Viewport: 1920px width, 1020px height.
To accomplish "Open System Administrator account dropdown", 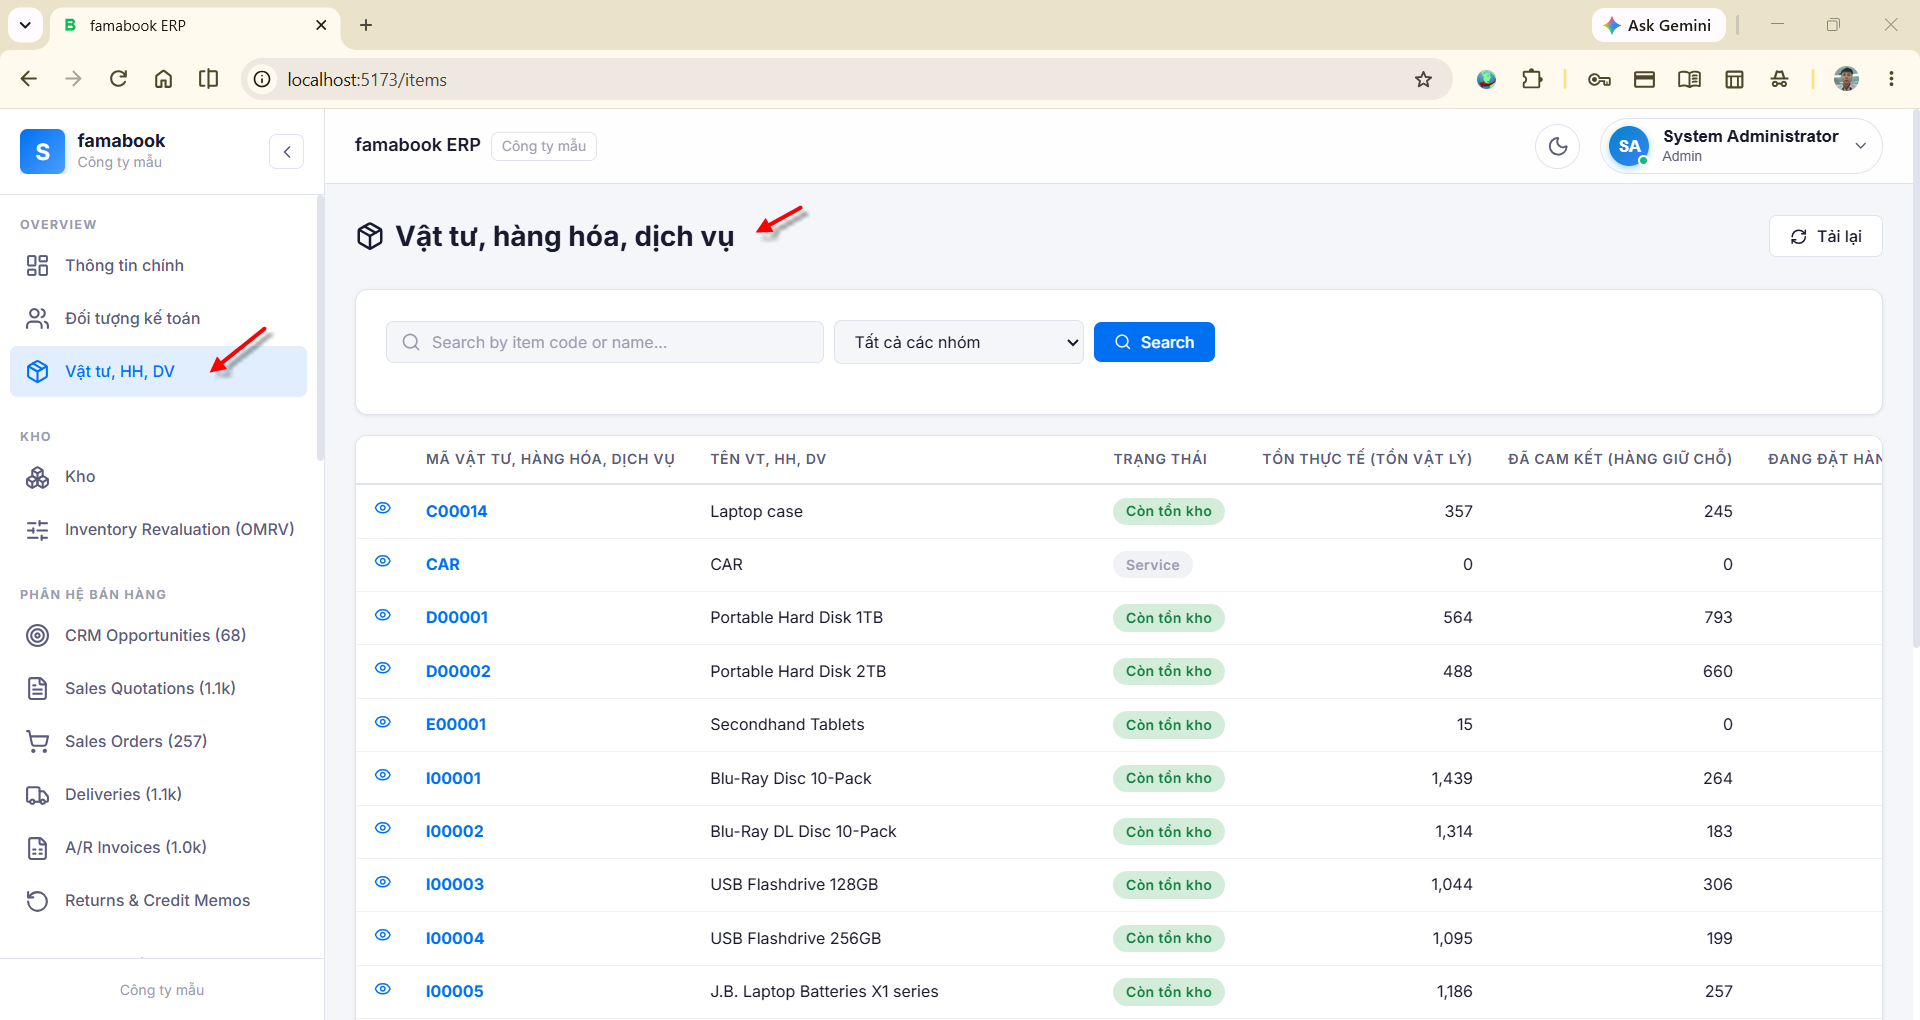I will (x=1741, y=146).
